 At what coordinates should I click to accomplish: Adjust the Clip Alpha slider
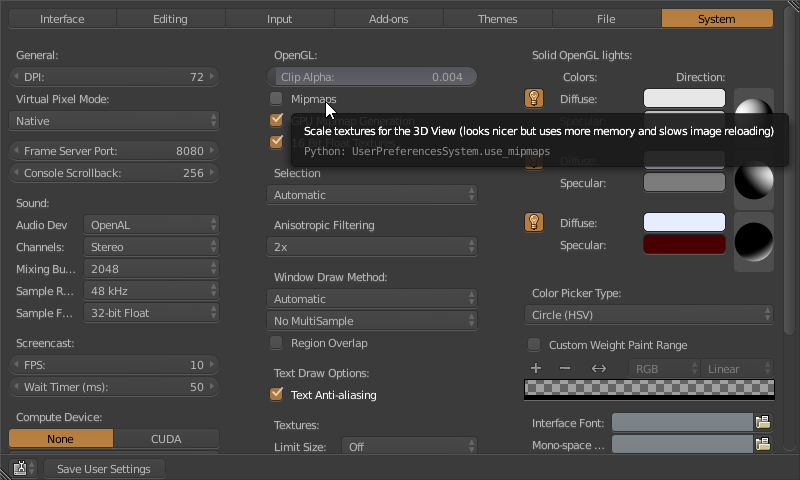[x=372, y=77]
